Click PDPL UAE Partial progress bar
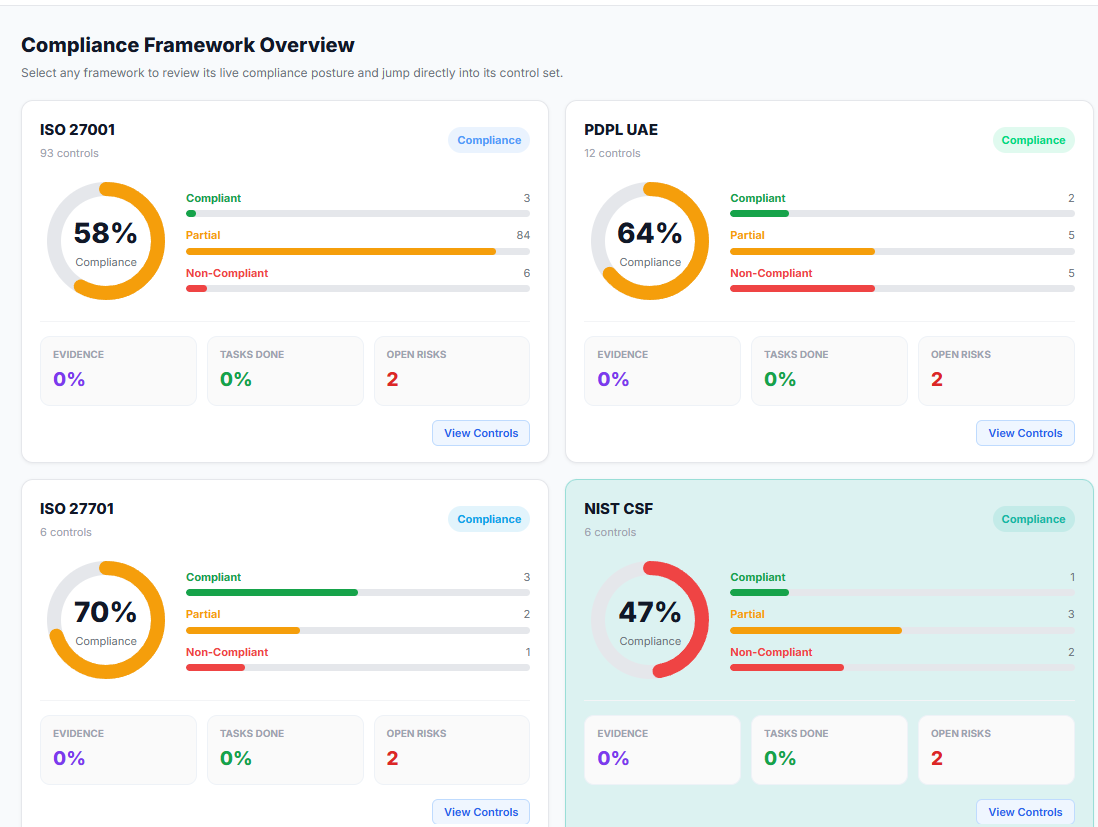 [x=902, y=251]
